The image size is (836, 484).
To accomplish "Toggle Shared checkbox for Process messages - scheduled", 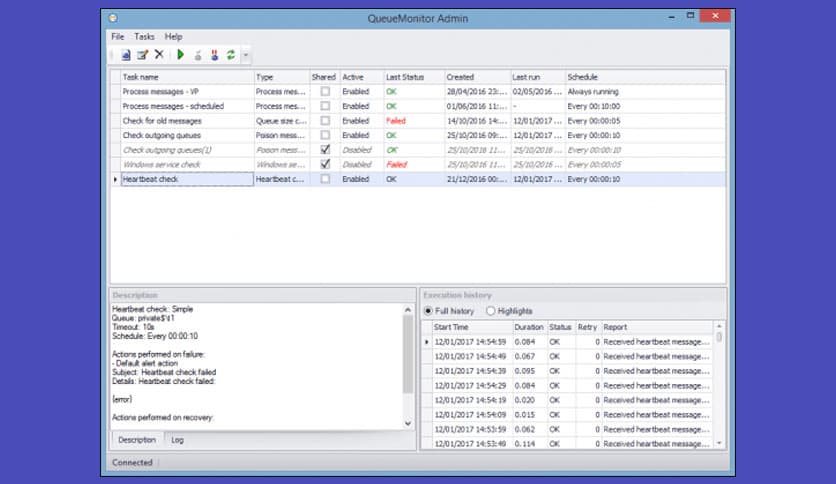I will pos(325,106).
